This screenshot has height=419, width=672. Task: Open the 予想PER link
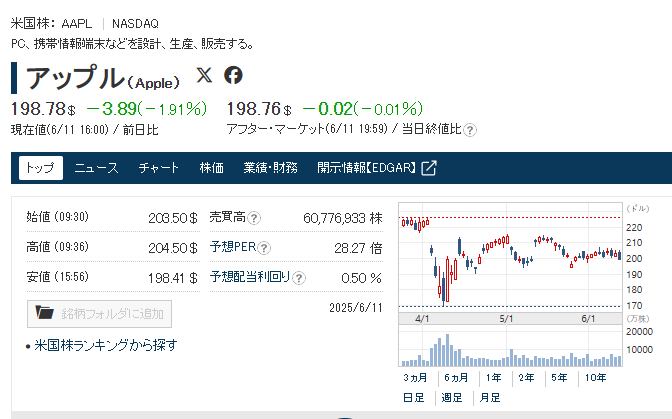(233, 247)
